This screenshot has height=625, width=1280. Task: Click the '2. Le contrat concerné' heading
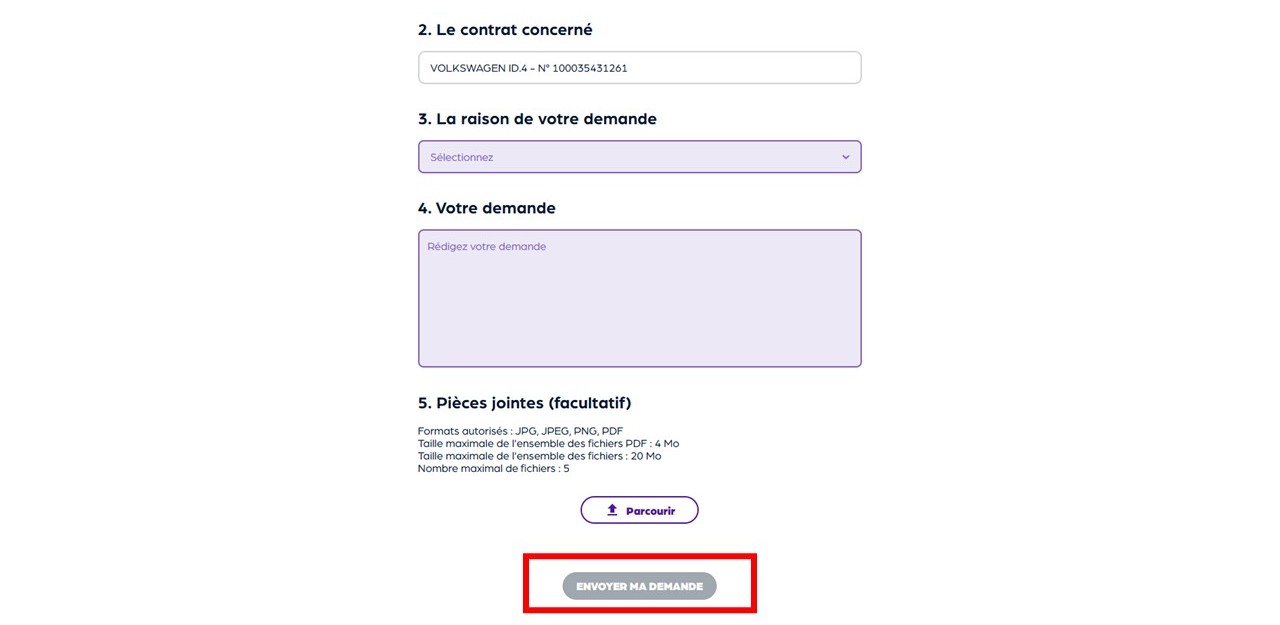pyautogui.click(x=505, y=30)
